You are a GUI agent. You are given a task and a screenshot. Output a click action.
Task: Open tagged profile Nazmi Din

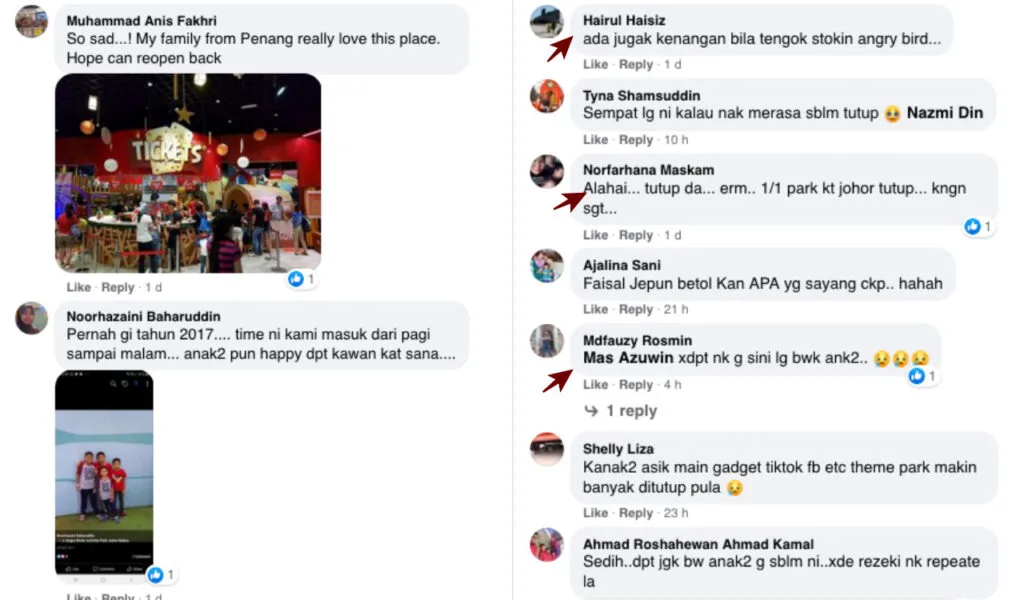point(944,113)
